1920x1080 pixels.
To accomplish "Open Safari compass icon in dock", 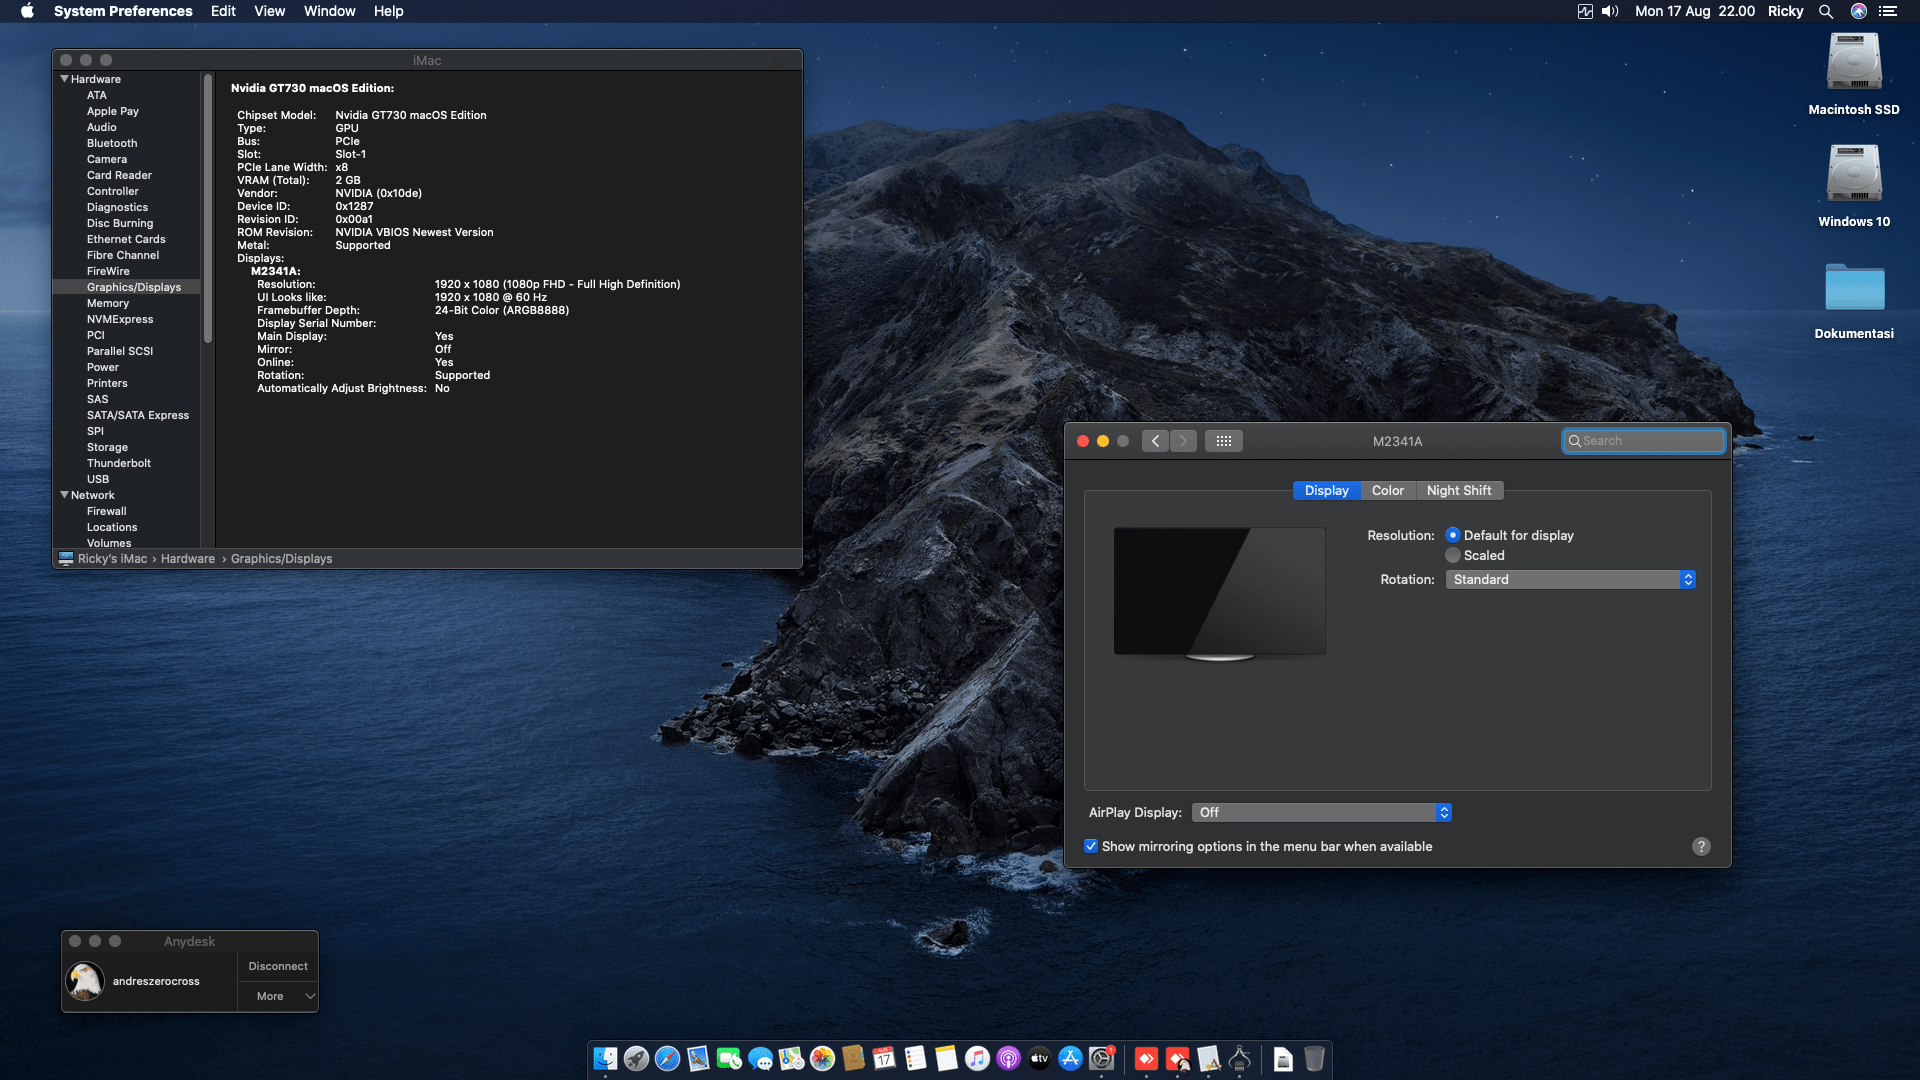I will click(667, 1058).
